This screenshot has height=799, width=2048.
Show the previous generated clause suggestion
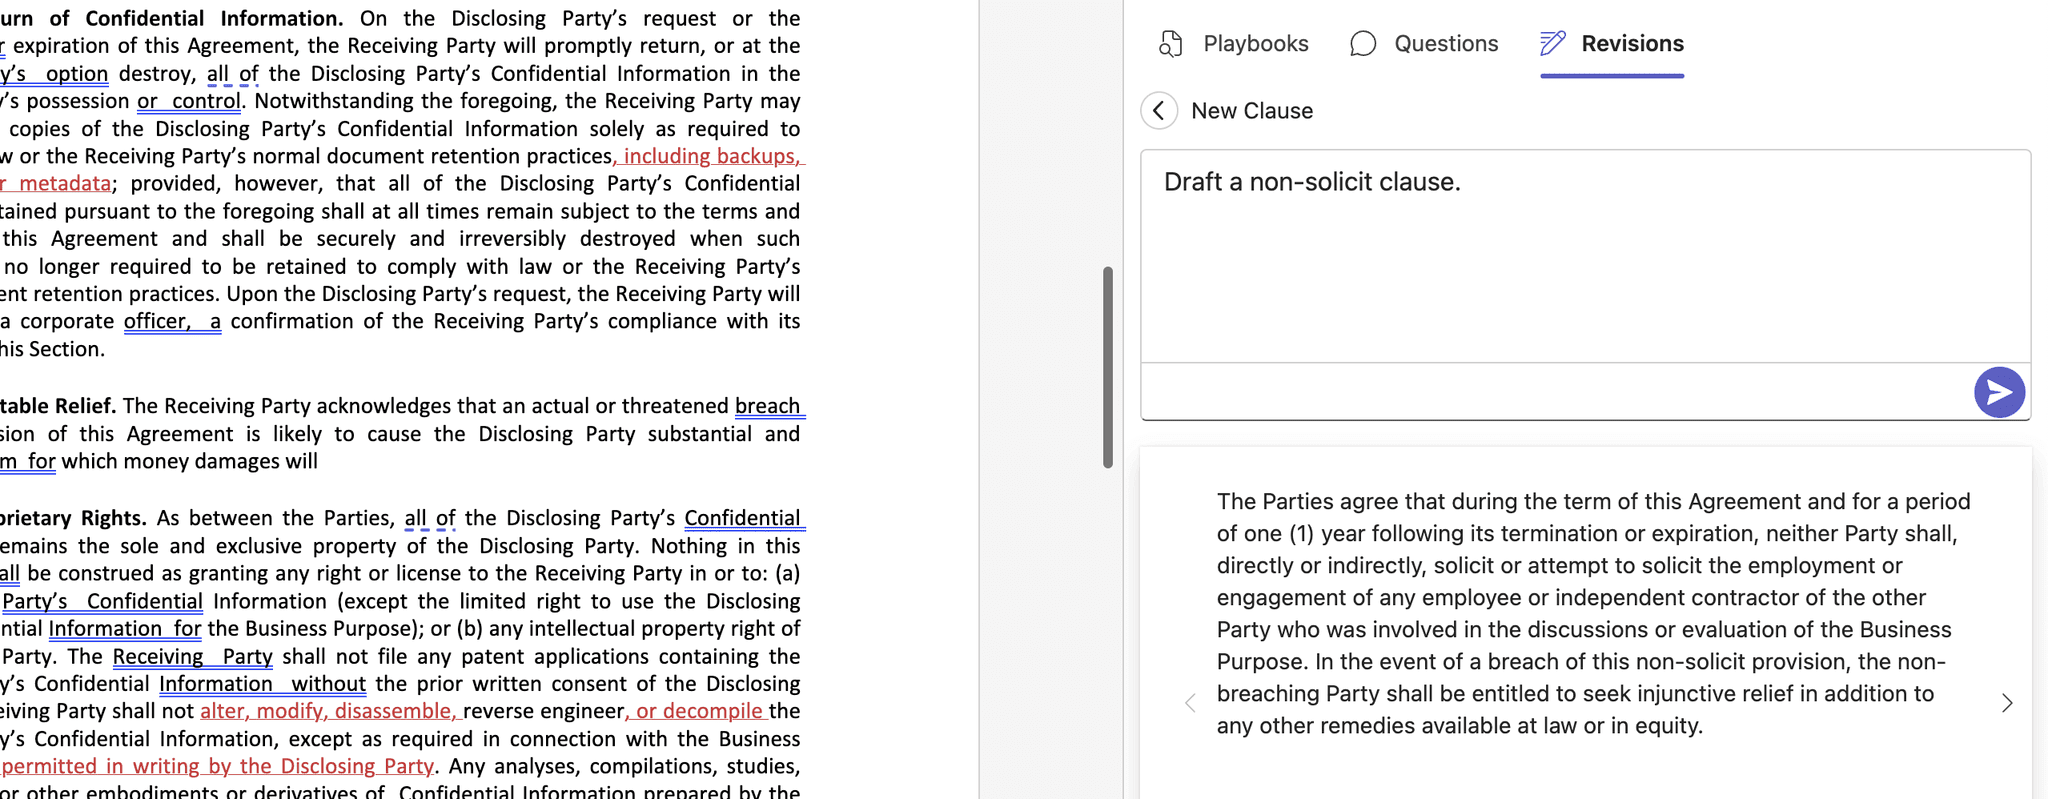point(1190,703)
